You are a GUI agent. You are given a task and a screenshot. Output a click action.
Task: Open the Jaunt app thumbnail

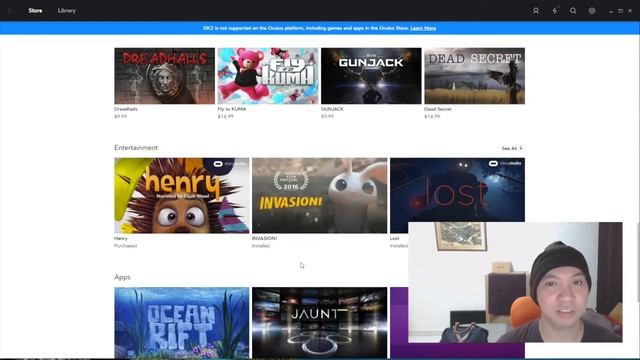320,322
